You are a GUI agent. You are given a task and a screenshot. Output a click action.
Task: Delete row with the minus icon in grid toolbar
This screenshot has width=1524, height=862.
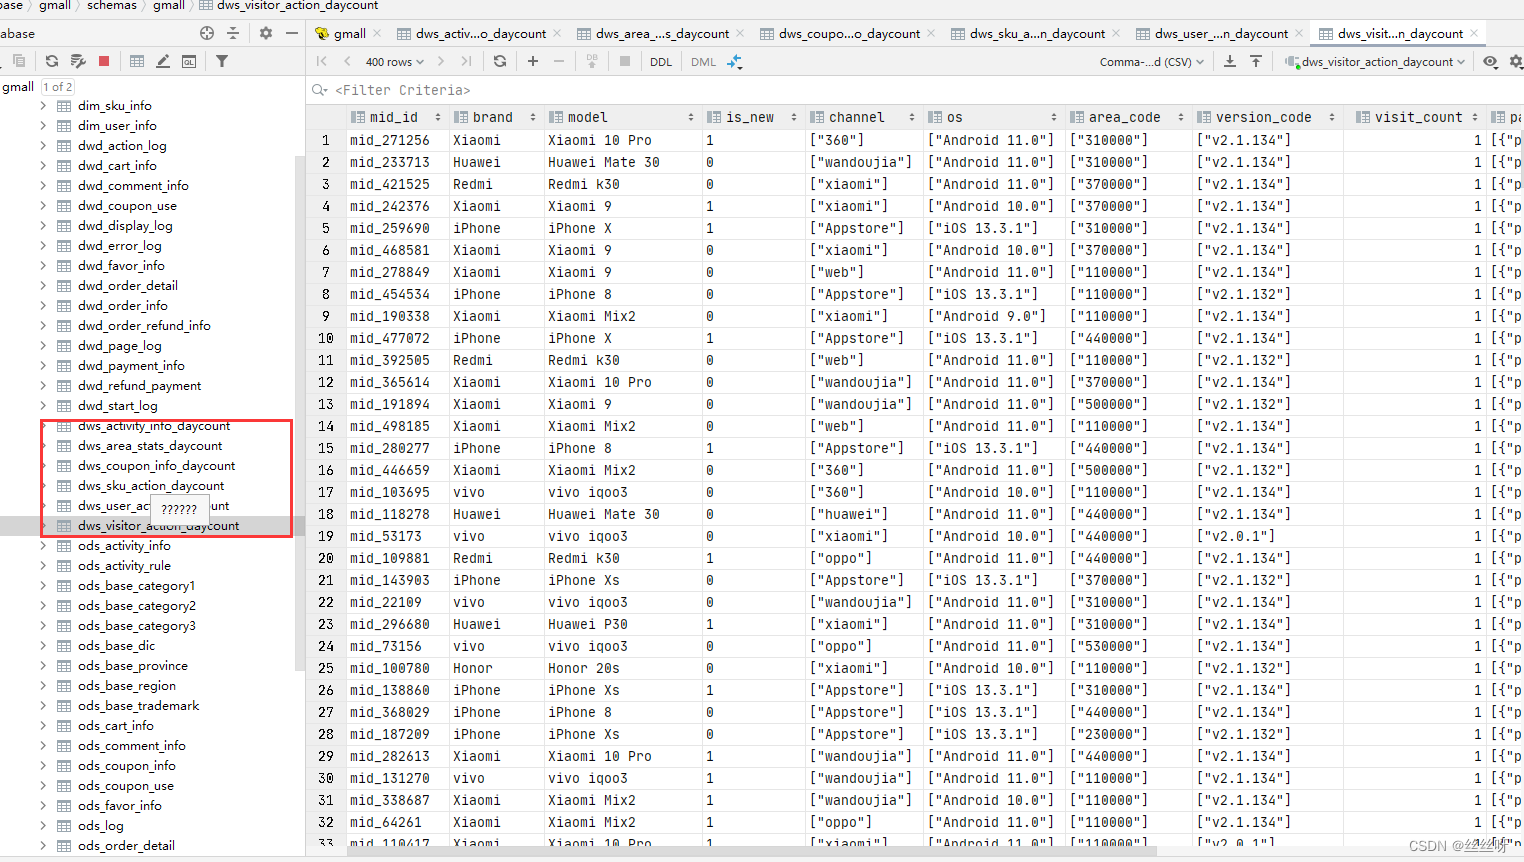click(559, 61)
